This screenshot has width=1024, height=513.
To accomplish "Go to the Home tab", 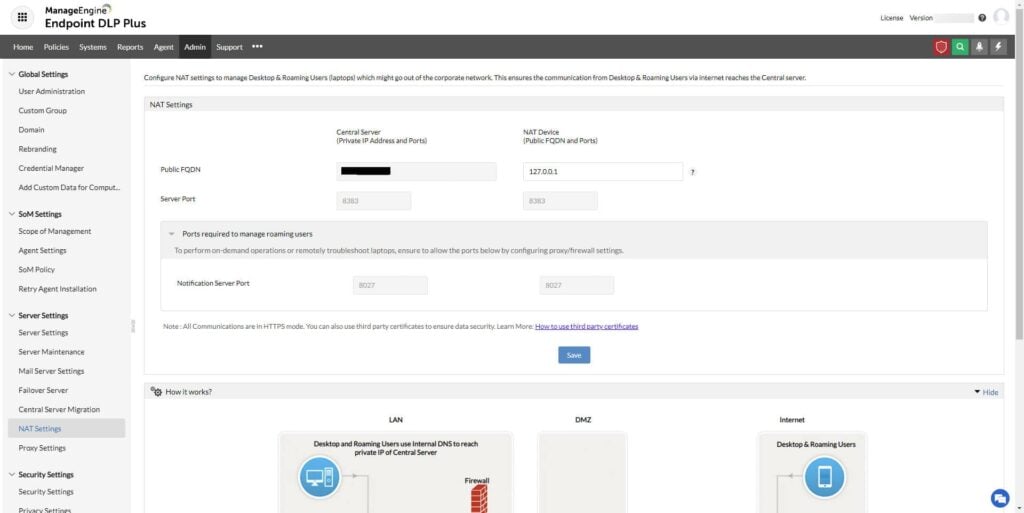I will click(x=23, y=47).
